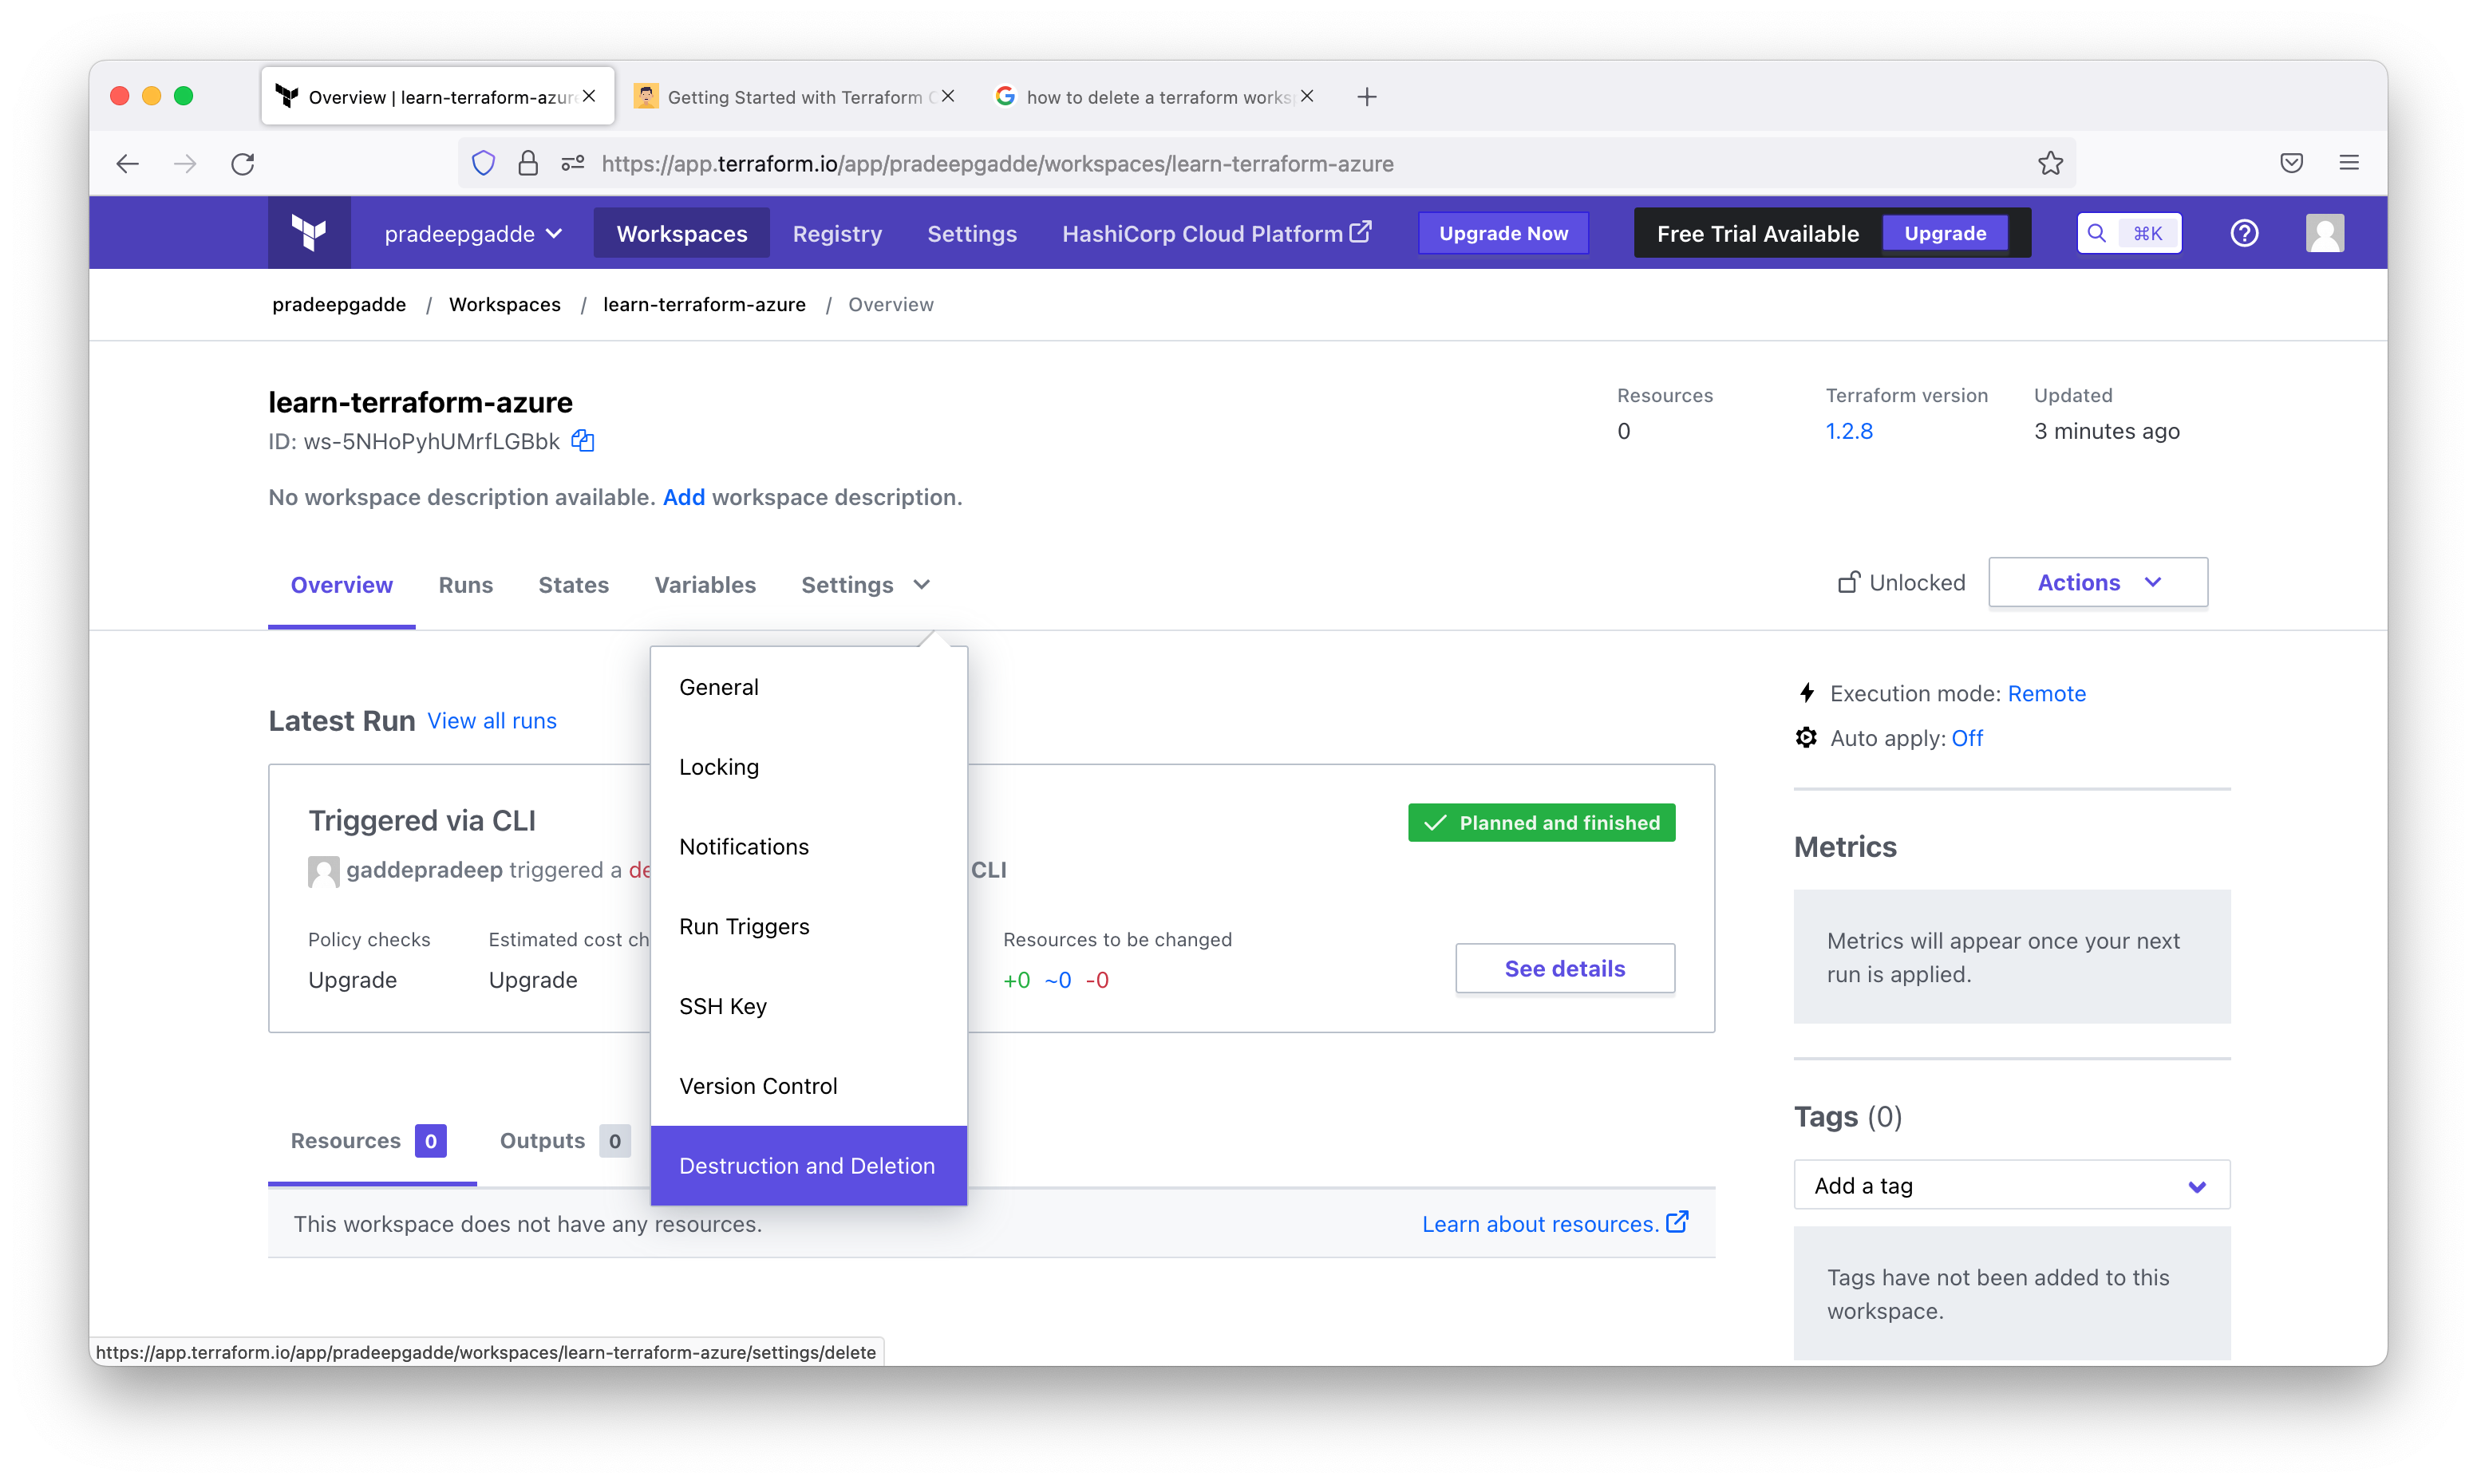Click the See details button
Viewport: 2477px width, 1484px height.
pos(1565,968)
